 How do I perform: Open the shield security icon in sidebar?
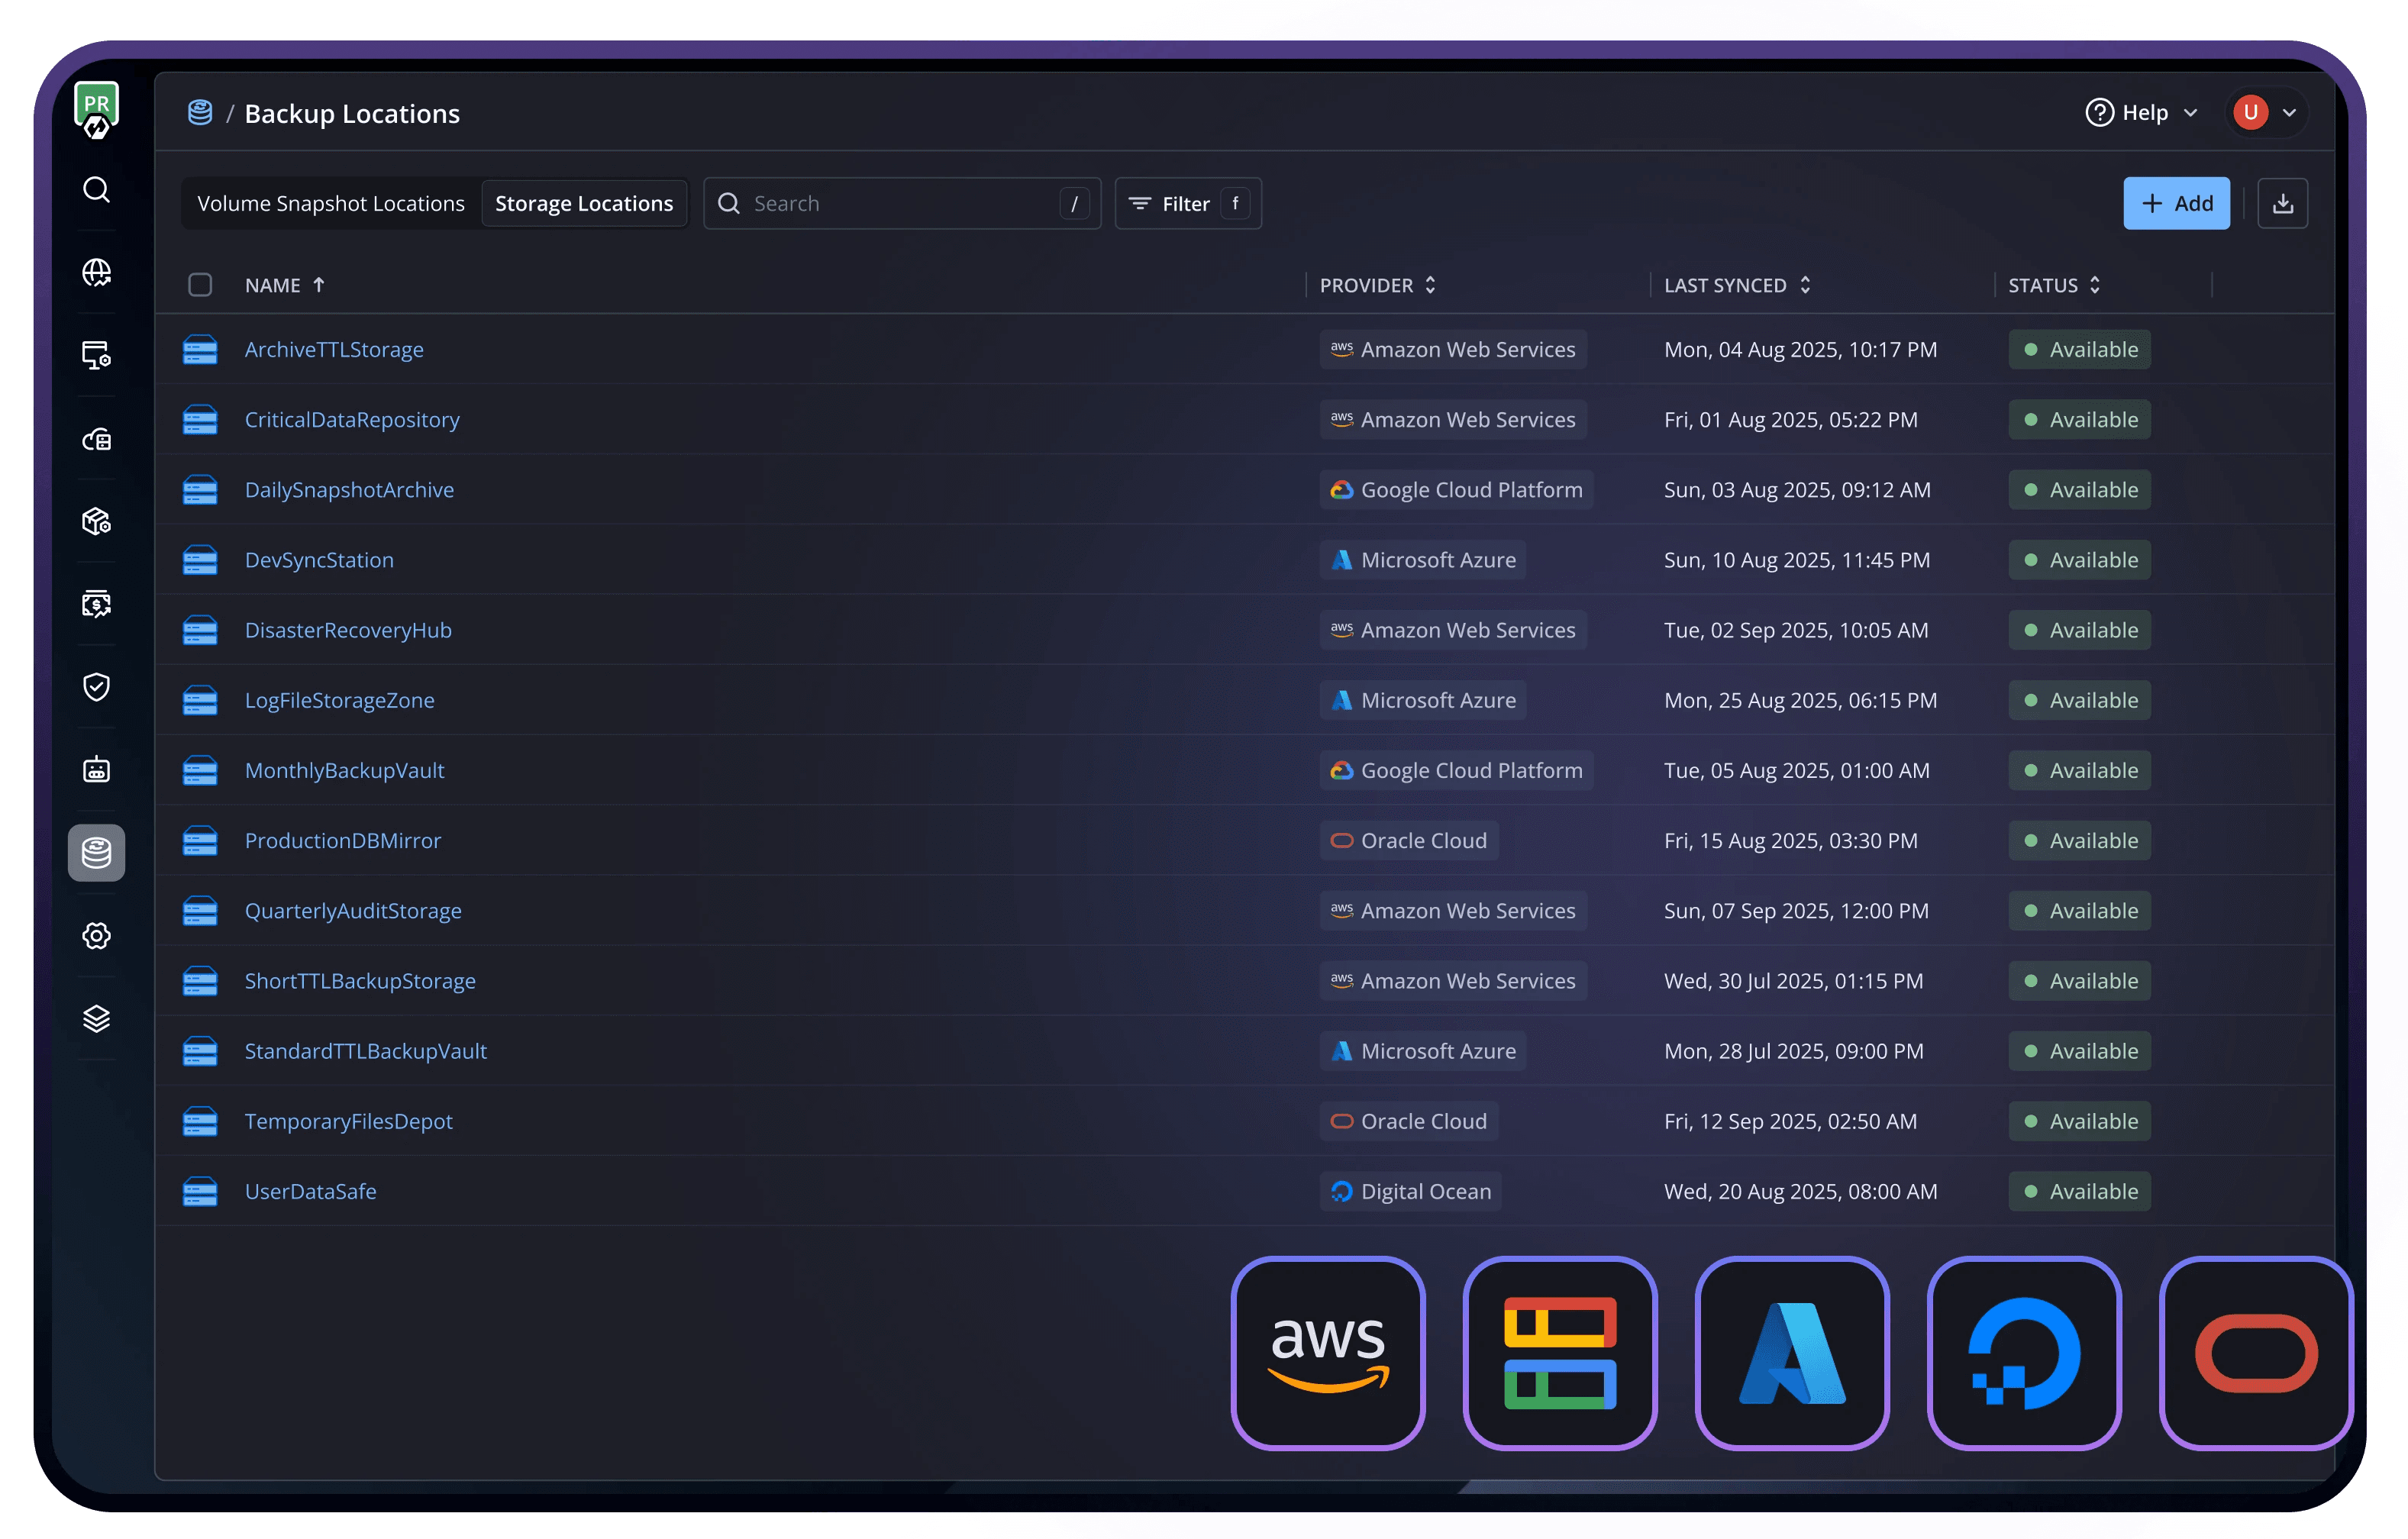(96, 687)
